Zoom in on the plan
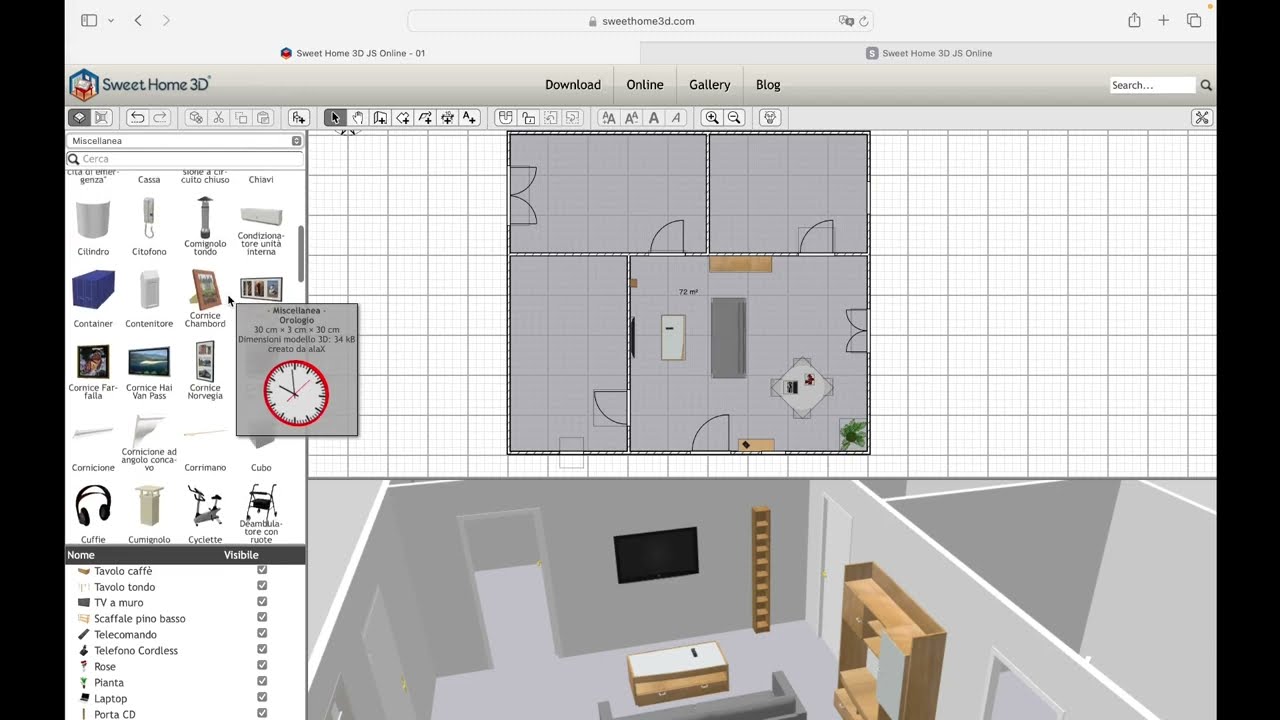The image size is (1280, 720). [712, 118]
